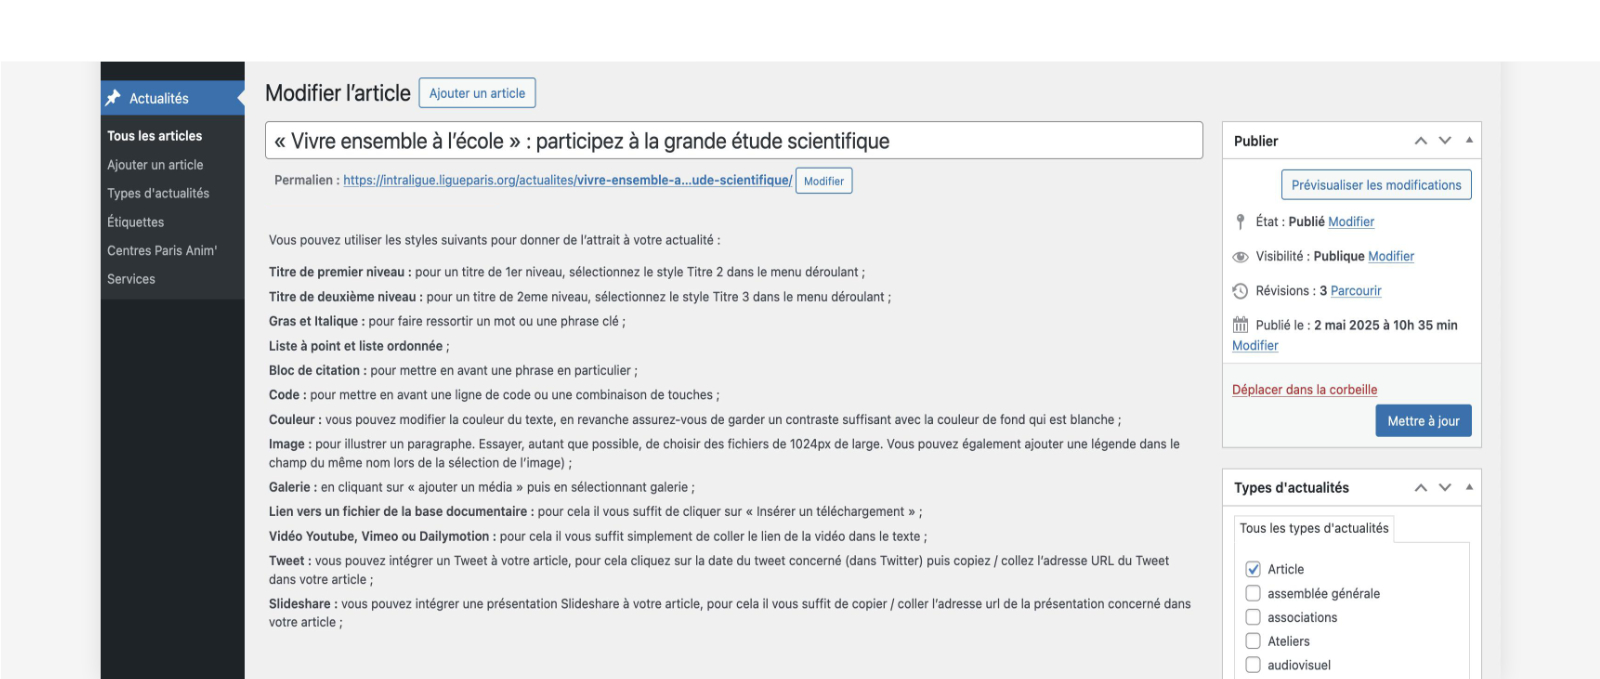Click the down arrow on the Publier panel
Screen dimensions: 1600x679
(x=1445, y=140)
